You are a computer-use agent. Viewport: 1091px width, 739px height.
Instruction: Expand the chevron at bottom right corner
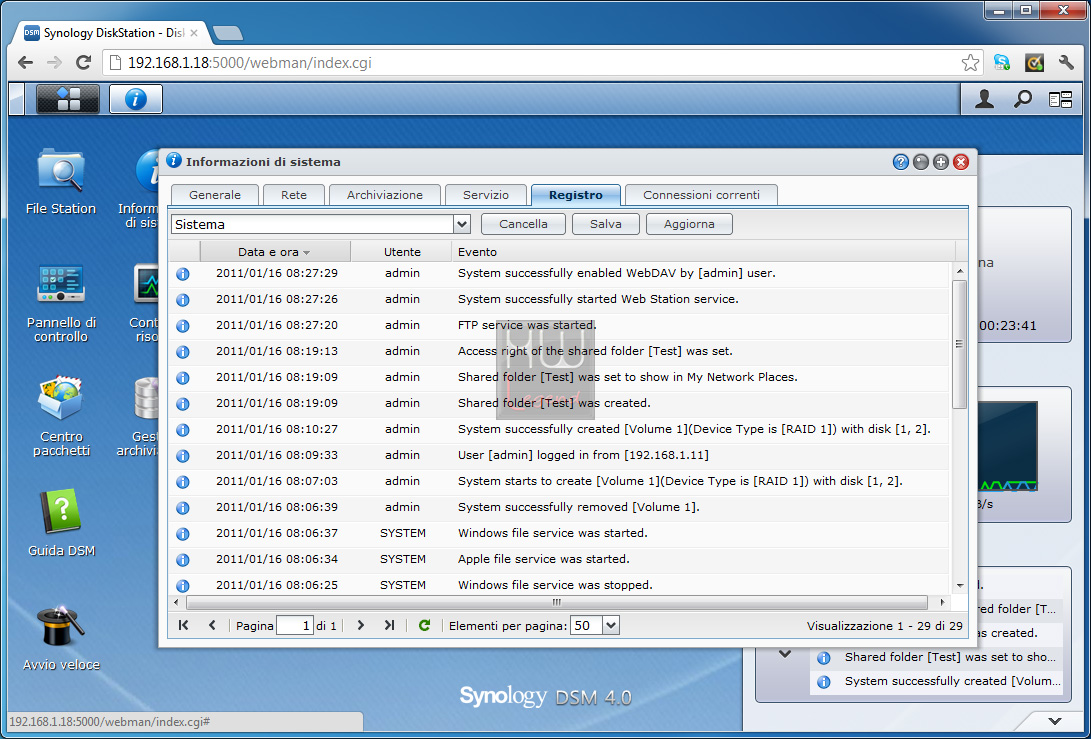click(x=1055, y=721)
